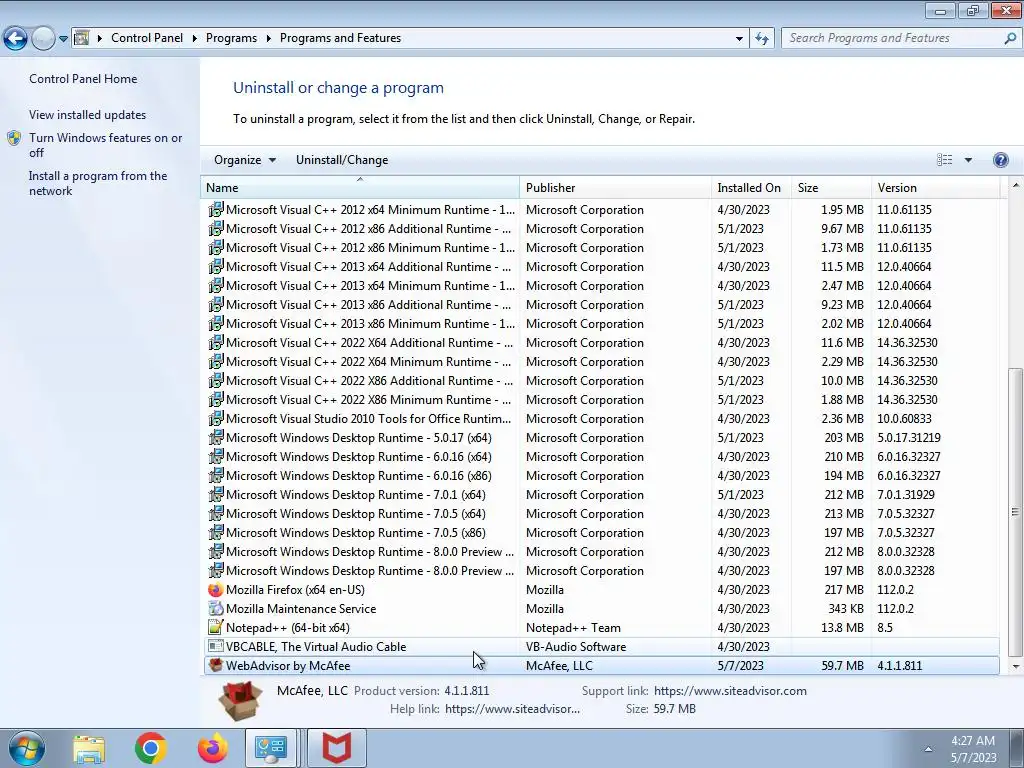This screenshot has width=1024, height=768.
Task: Click the Uninstall/Change button
Action: coord(342,160)
